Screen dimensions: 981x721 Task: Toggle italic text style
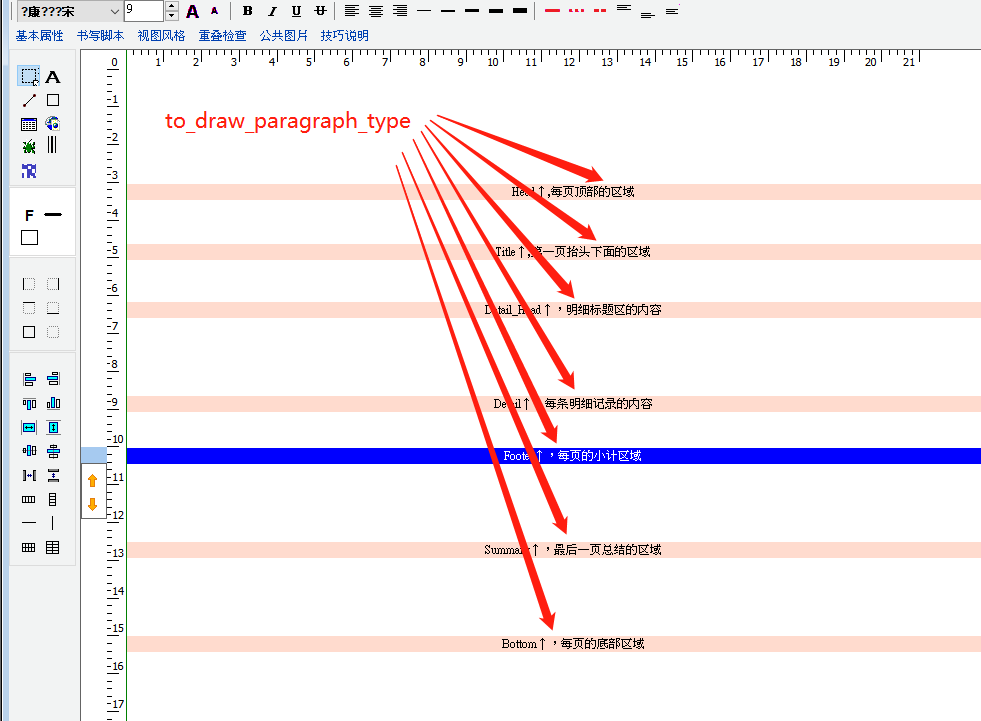coord(271,11)
